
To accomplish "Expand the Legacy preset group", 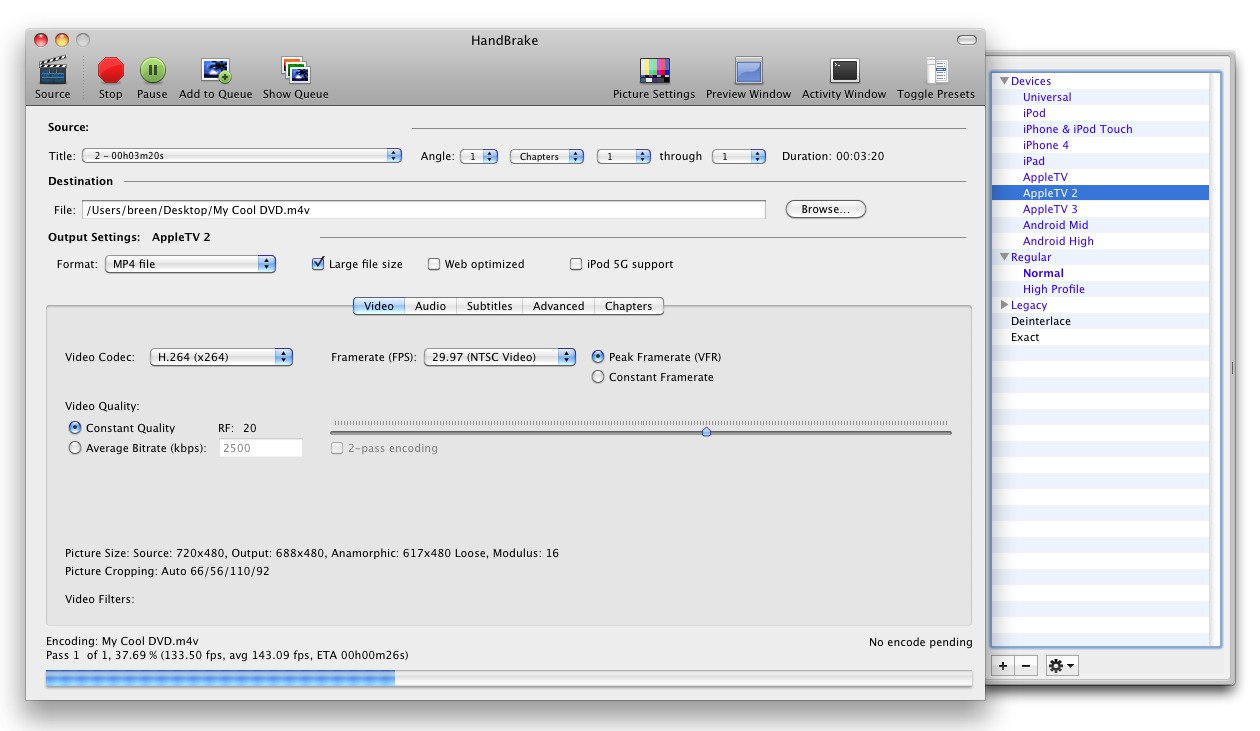I will pyautogui.click(x=1004, y=305).
